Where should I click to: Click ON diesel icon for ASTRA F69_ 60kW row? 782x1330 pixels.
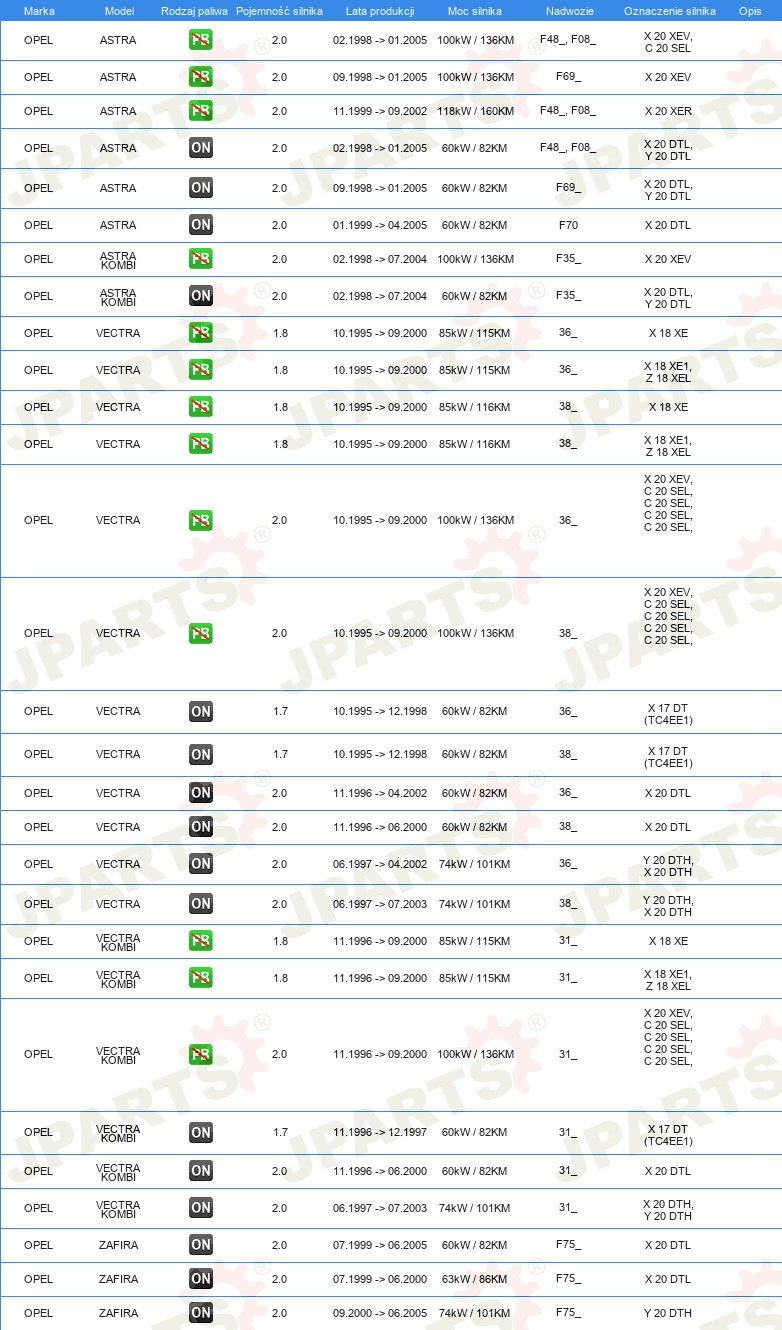tap(201, 188)
